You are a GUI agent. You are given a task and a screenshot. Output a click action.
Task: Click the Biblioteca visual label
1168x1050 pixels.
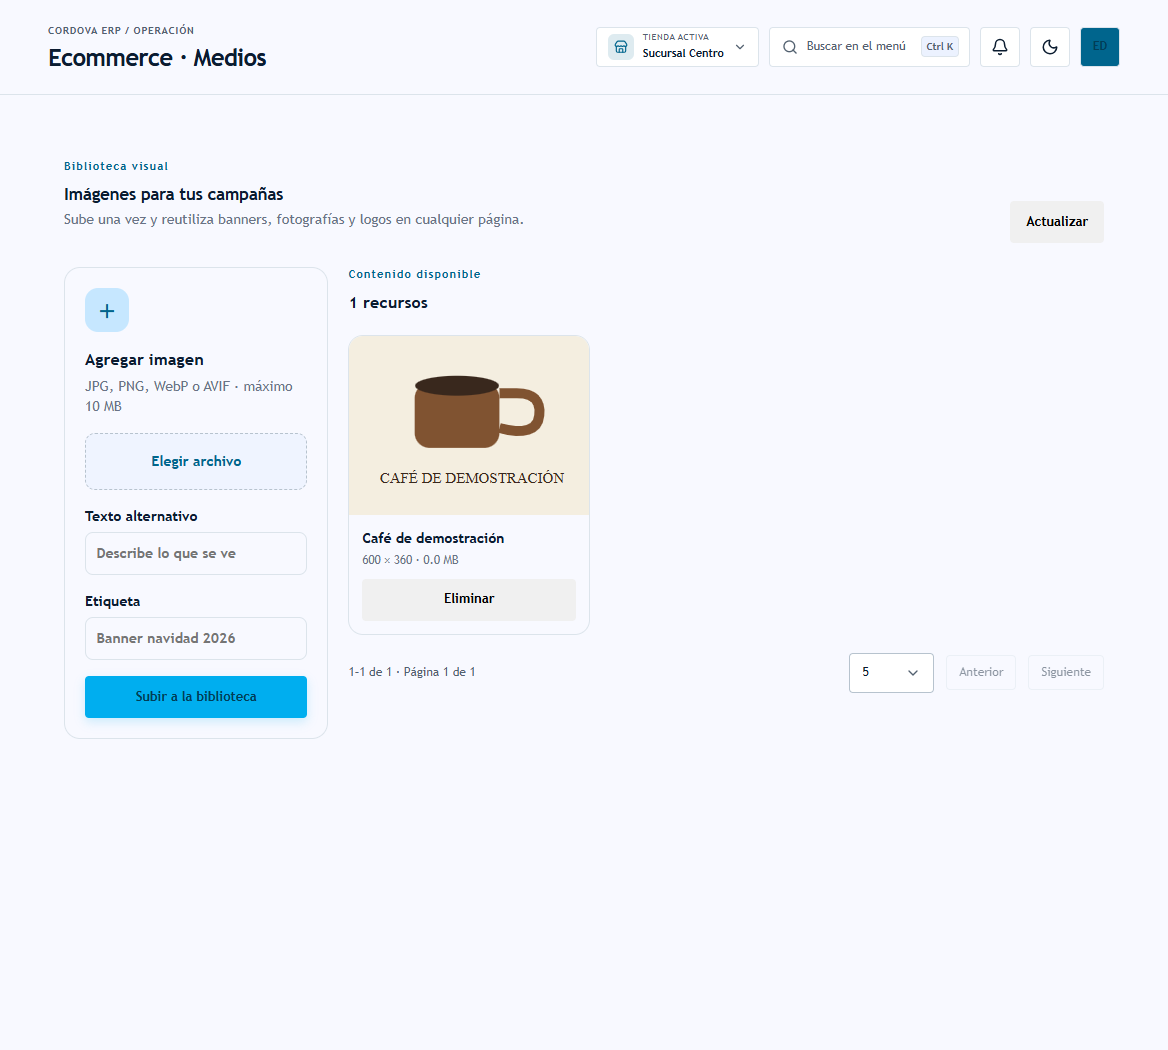116,166
